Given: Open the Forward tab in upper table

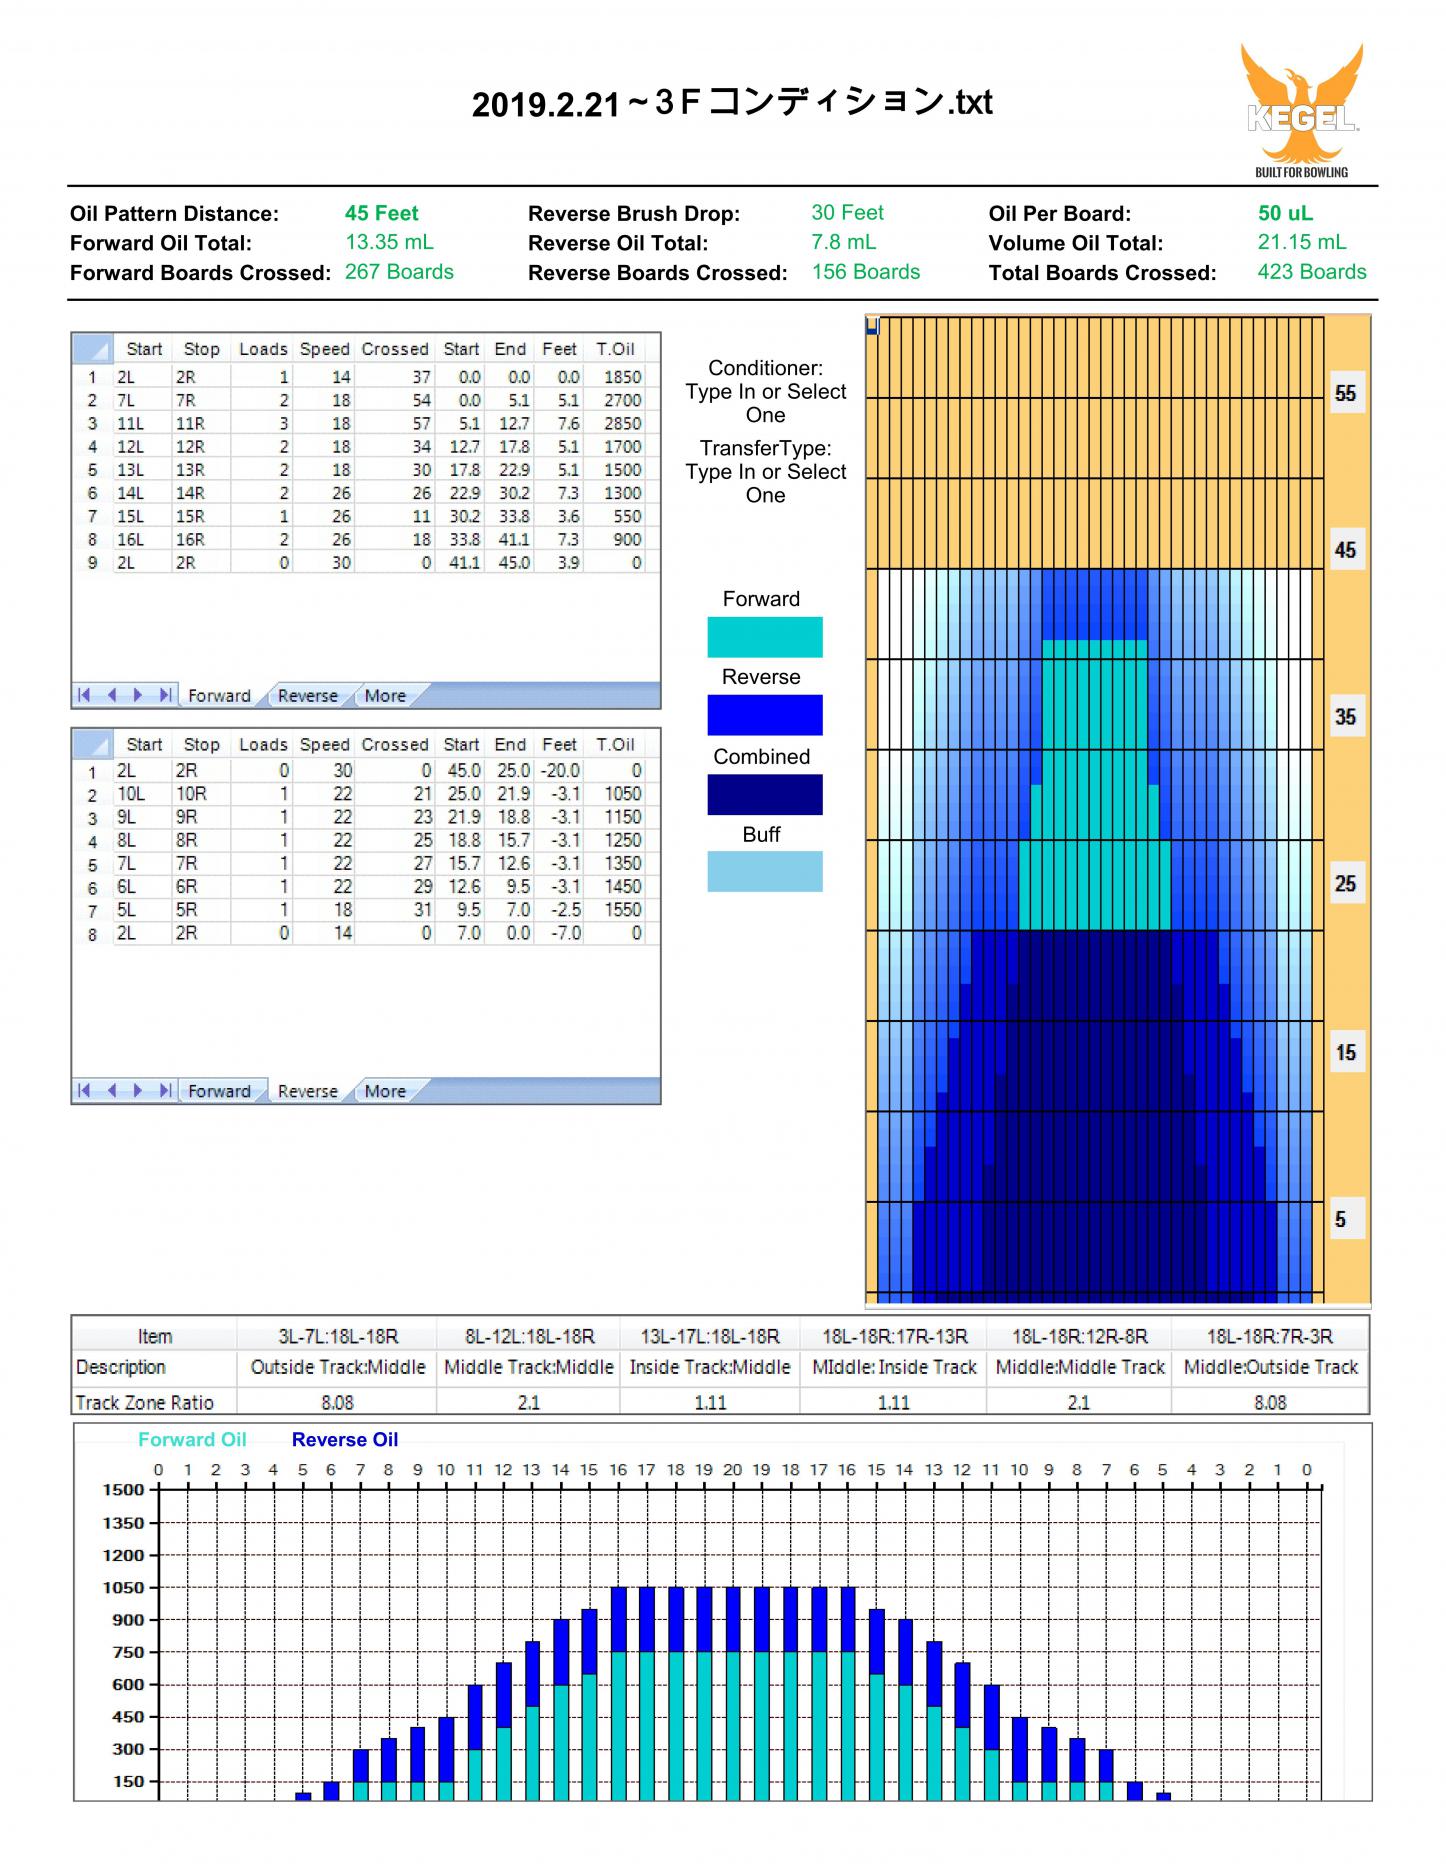Looking at the screenshot, I should click(219, 696).
